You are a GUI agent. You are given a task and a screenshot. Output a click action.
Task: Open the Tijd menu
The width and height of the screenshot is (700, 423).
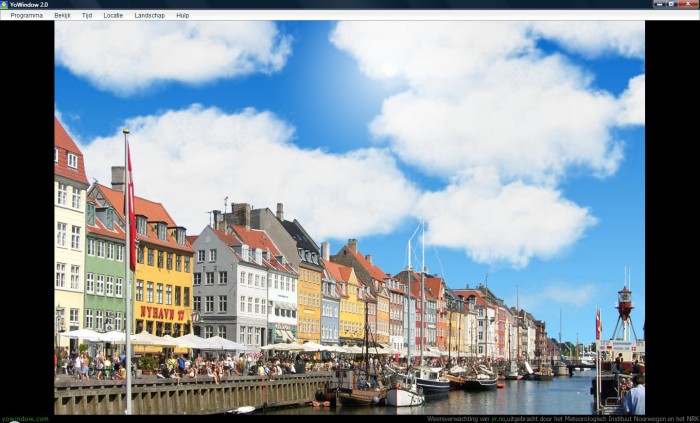coord(87,15)
